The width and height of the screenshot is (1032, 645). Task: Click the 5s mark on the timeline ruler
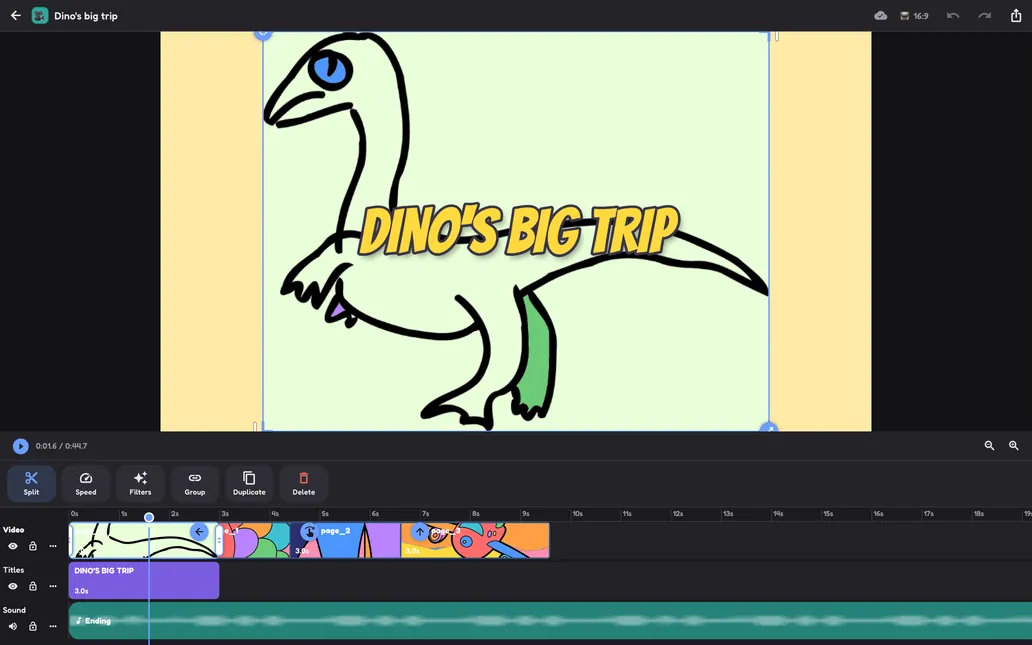click(x=324, y=514)
